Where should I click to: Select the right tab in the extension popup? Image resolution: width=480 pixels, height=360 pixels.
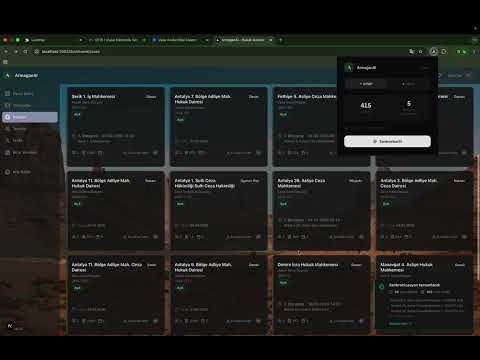click(408, 84)
